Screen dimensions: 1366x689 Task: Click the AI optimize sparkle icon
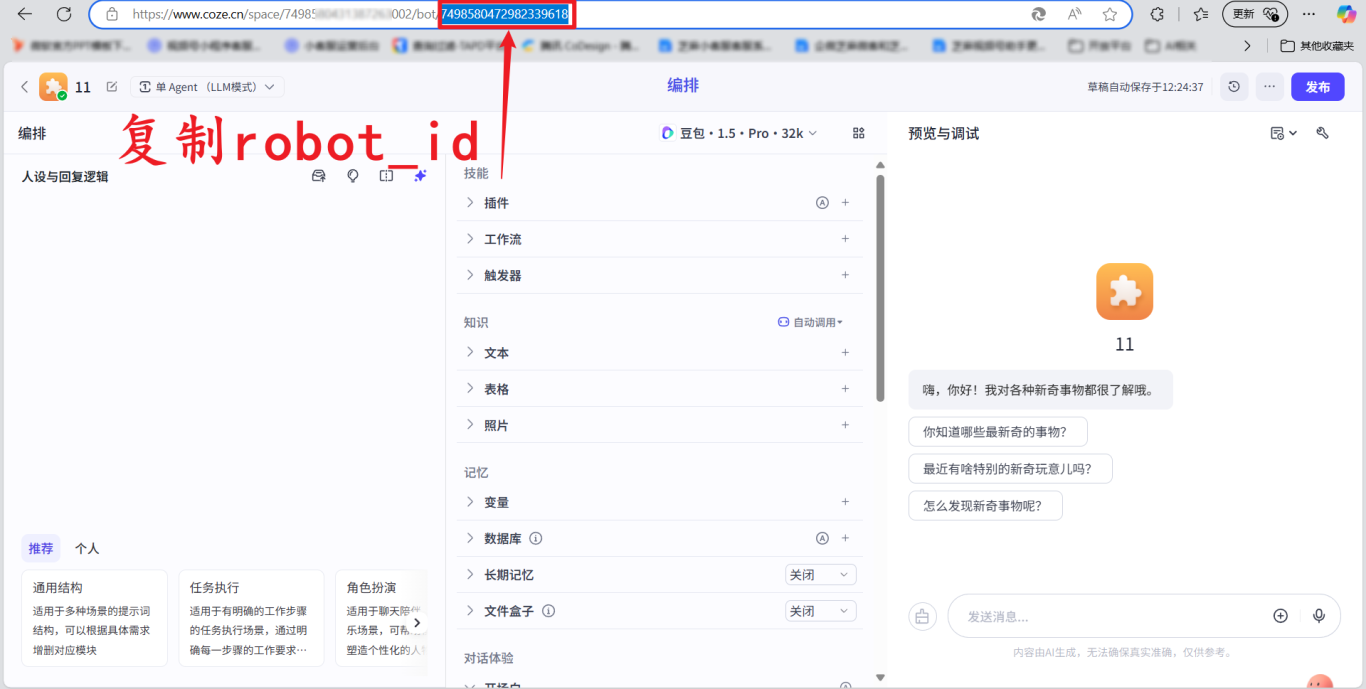tap(420, 176)
